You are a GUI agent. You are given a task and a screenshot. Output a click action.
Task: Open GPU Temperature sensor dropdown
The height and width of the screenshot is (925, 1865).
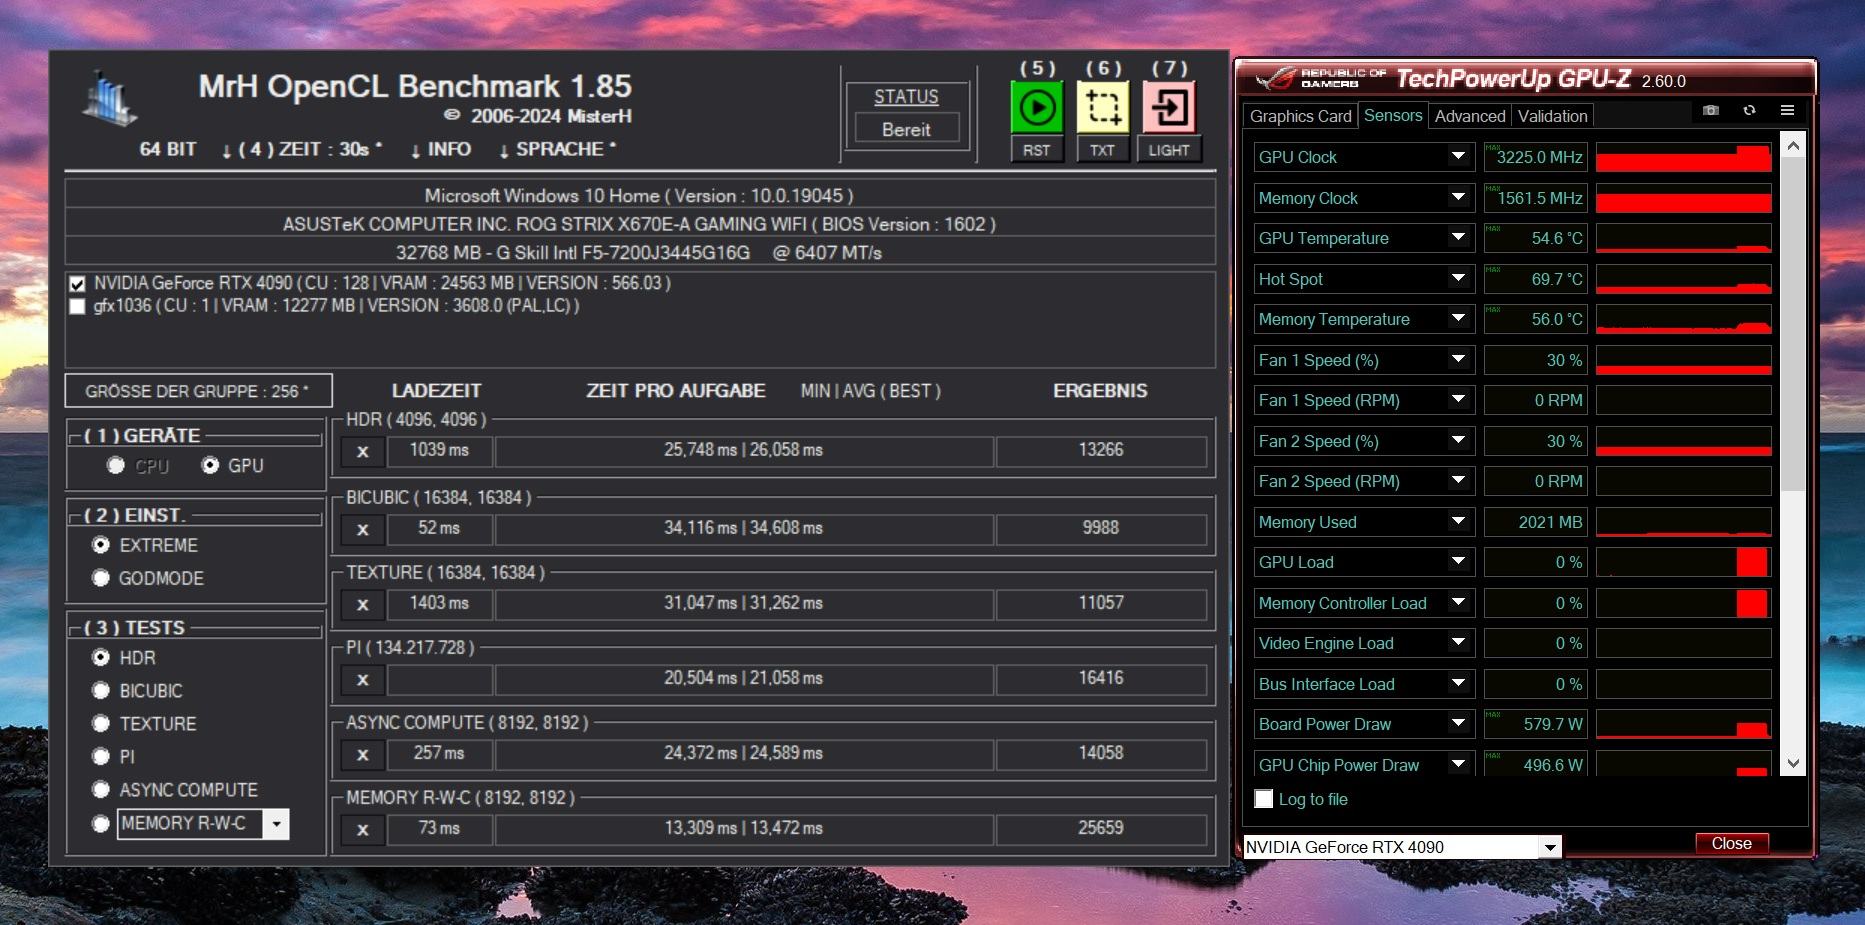click(x=1458, y=238)
